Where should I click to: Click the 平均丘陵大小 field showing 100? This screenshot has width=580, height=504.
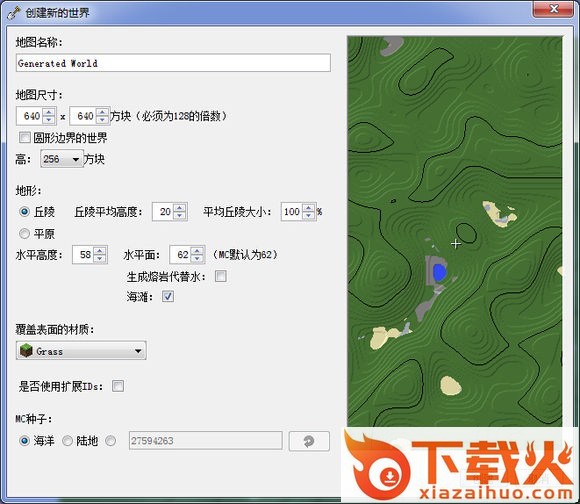coord(292,212)
